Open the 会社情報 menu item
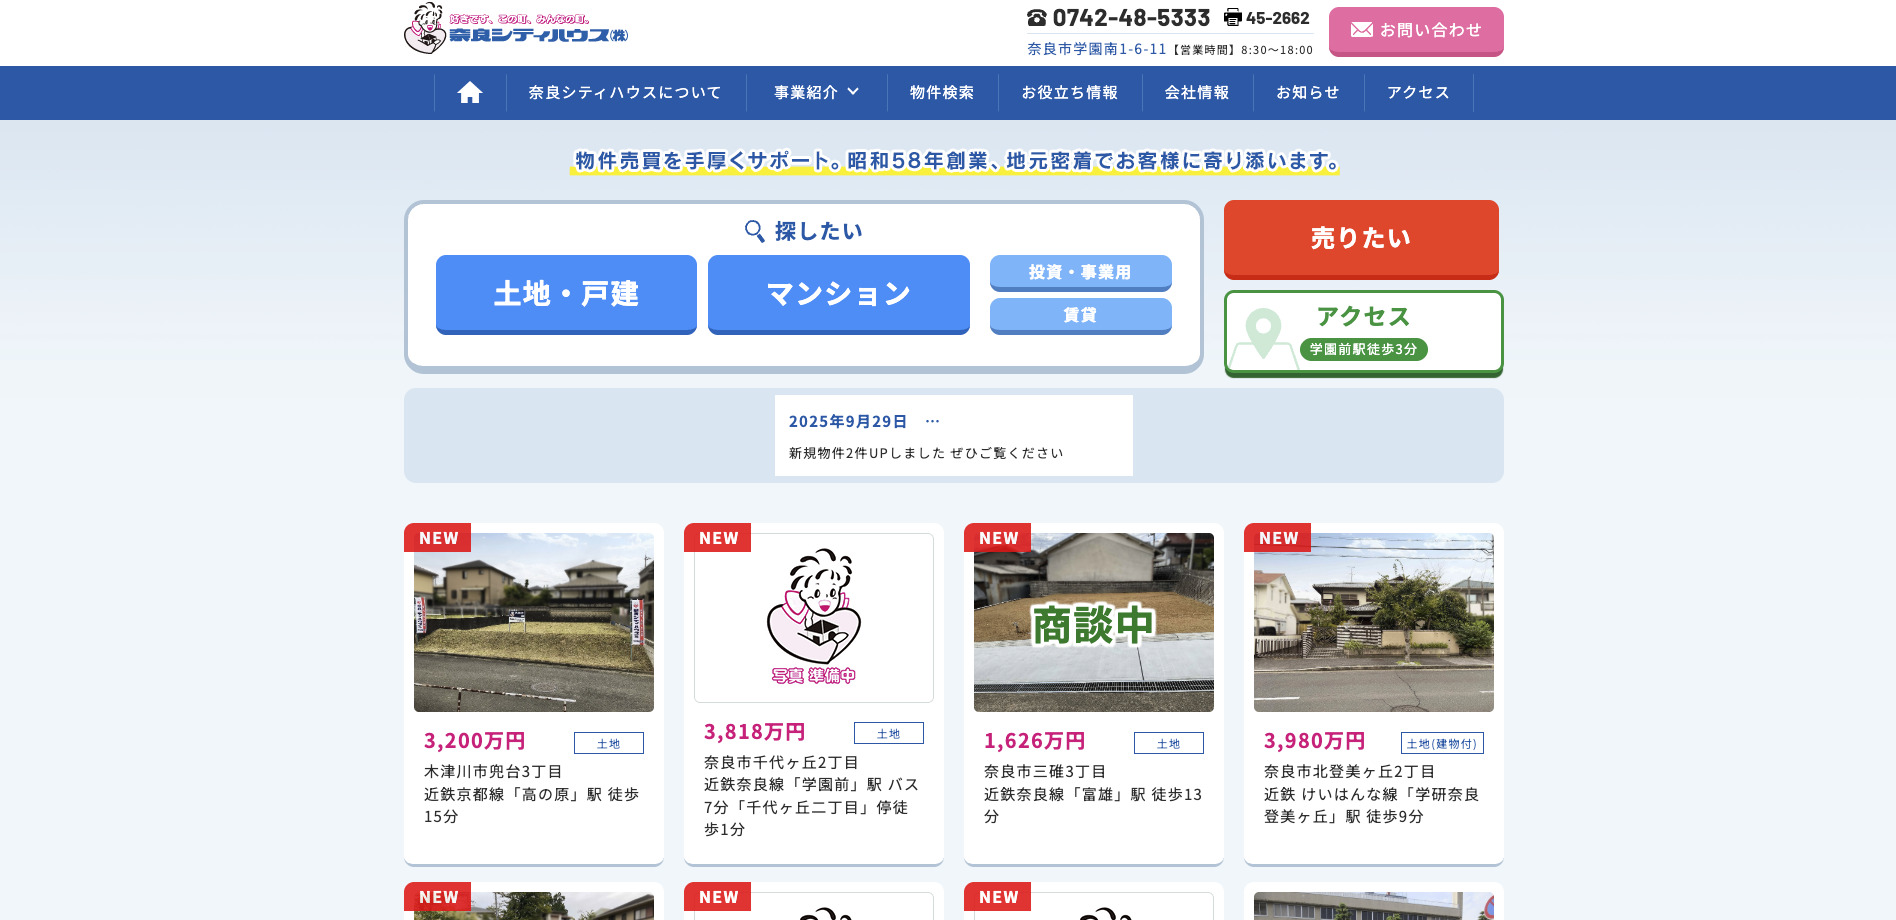The width and height of the screenshot is (1896, 920). click(x=1197, y=92)
